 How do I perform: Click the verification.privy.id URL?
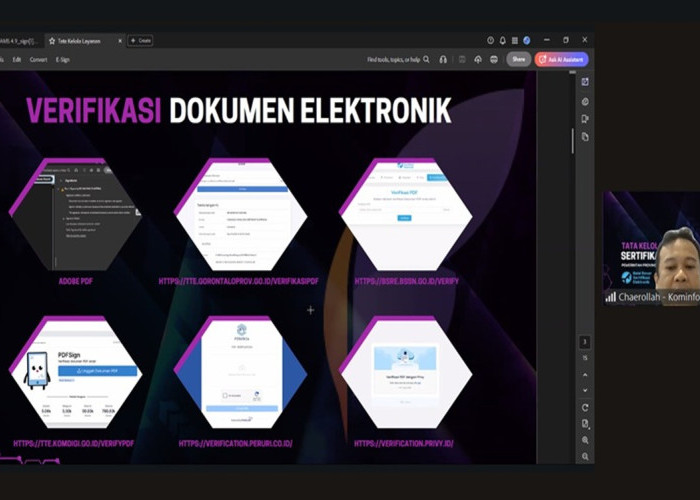click(x=404, y=444)
